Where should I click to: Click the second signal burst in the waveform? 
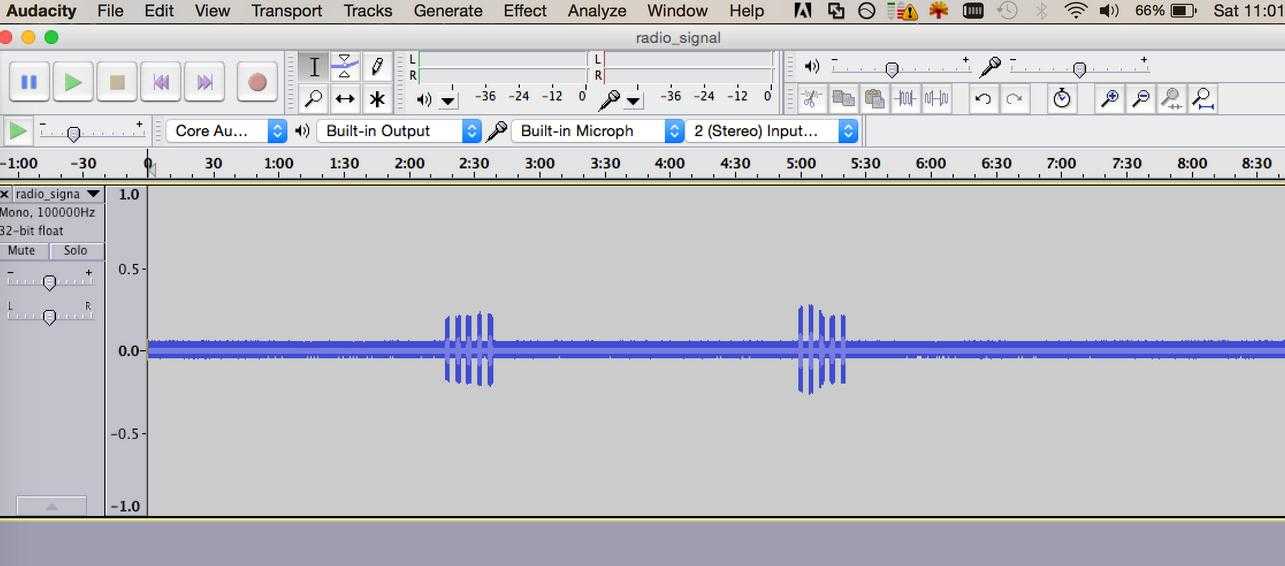[822, 349]
